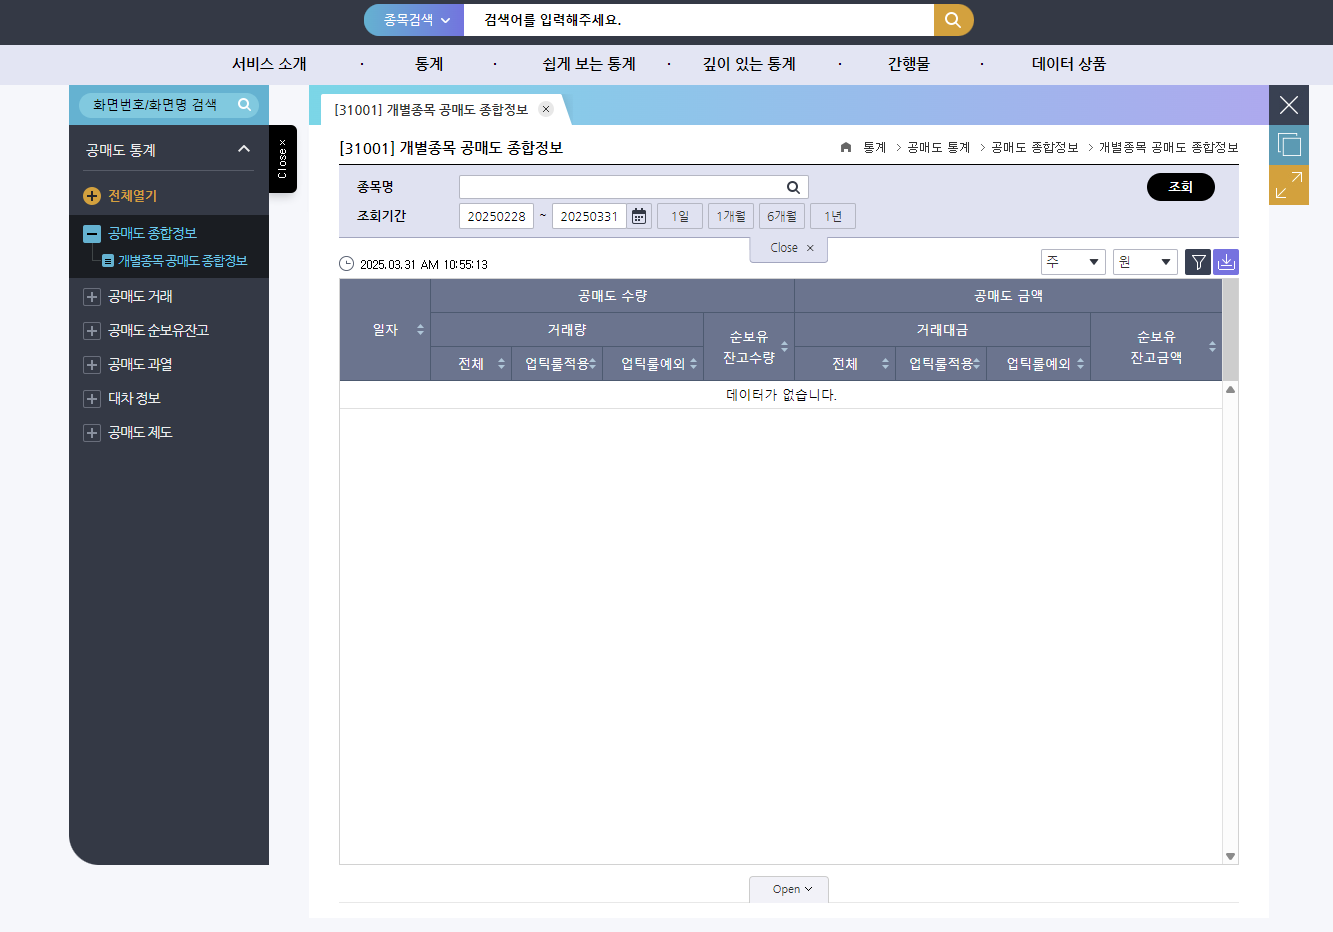
Task: Sort 공매도 수량 전체 column
Action: click(501, 364)
